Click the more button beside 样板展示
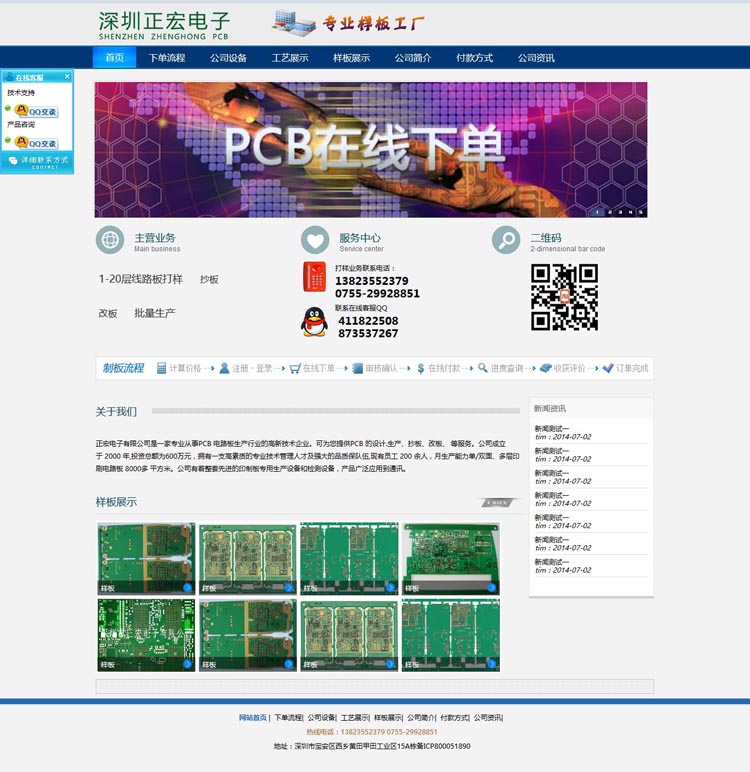Screen dimensions: 750x772 pos(498,502)
